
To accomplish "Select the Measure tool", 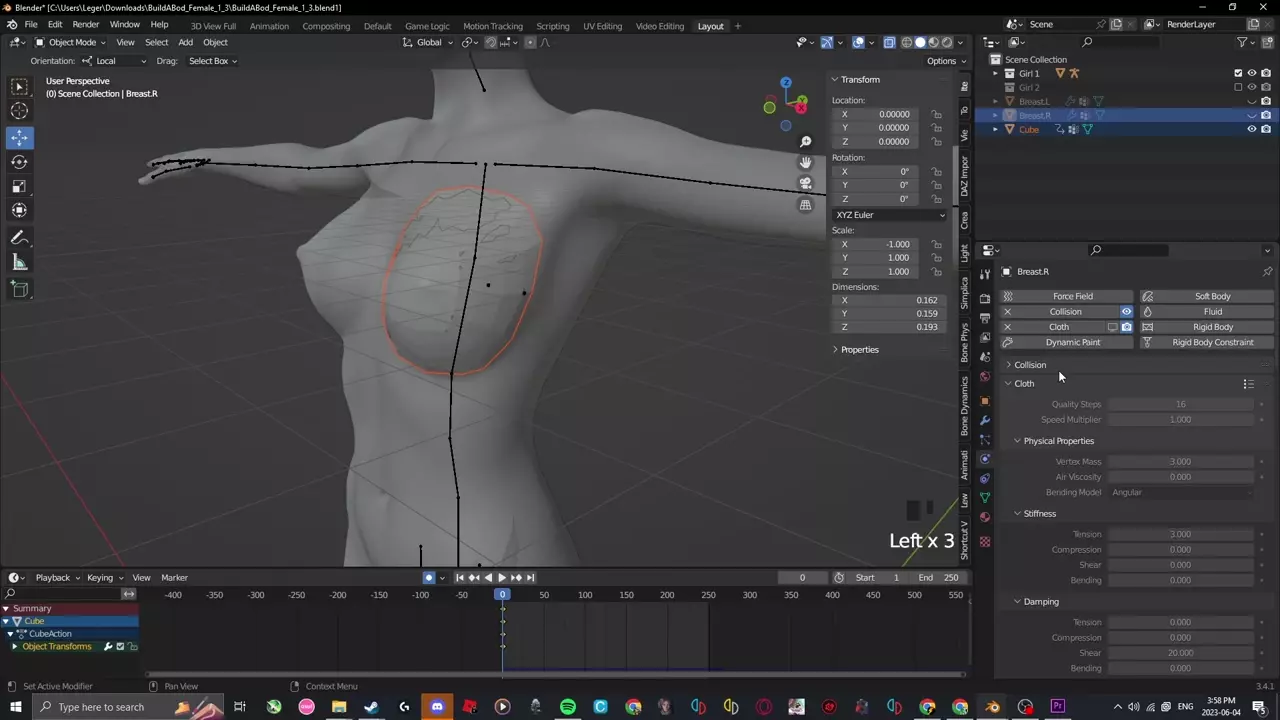I will [19, 262].
